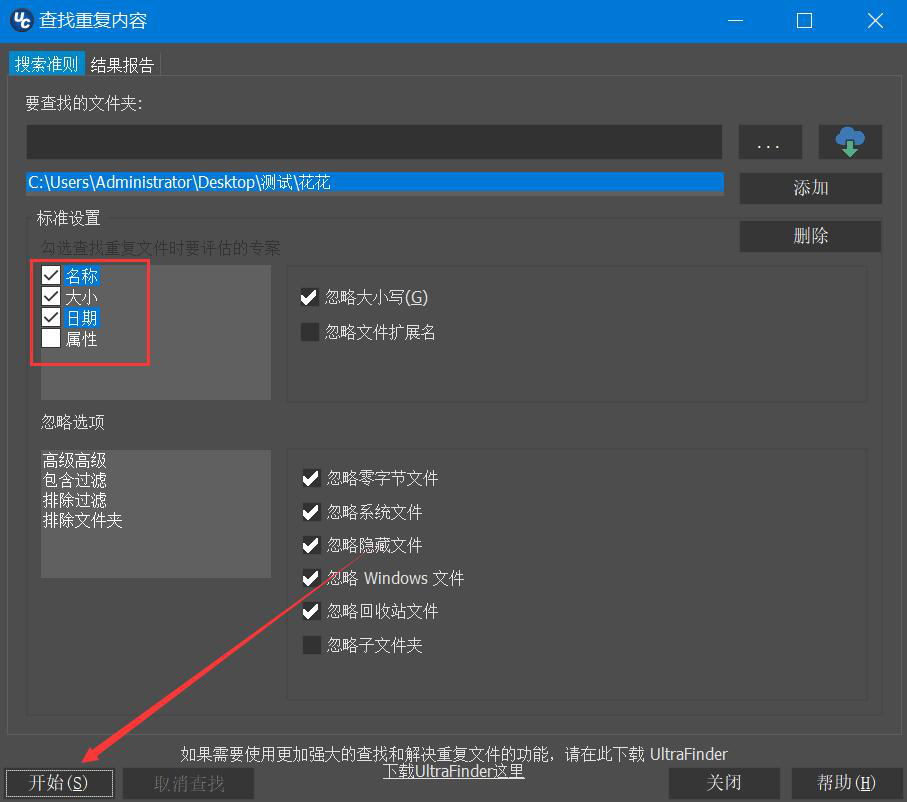
Task: Start search with 开始(S) button
Action: point(59,783)
